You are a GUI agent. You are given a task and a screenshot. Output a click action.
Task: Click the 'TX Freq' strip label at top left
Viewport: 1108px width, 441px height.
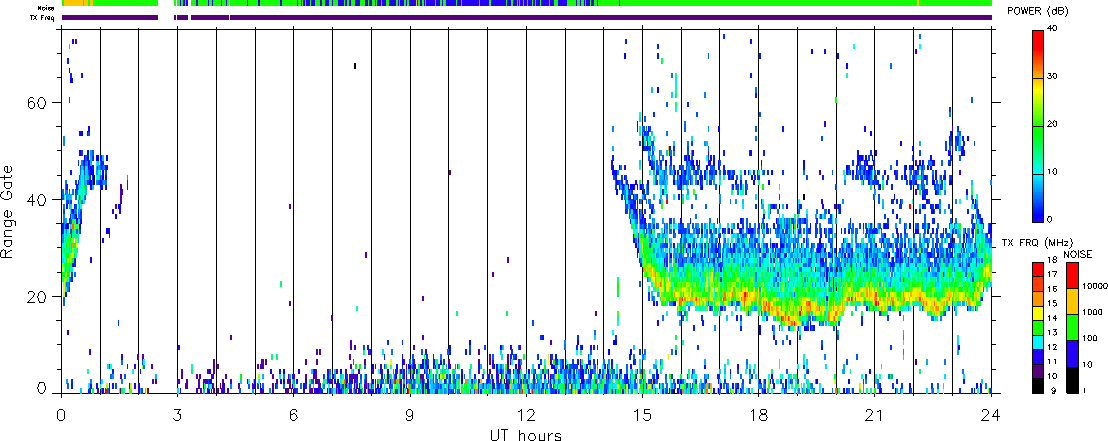42,18
